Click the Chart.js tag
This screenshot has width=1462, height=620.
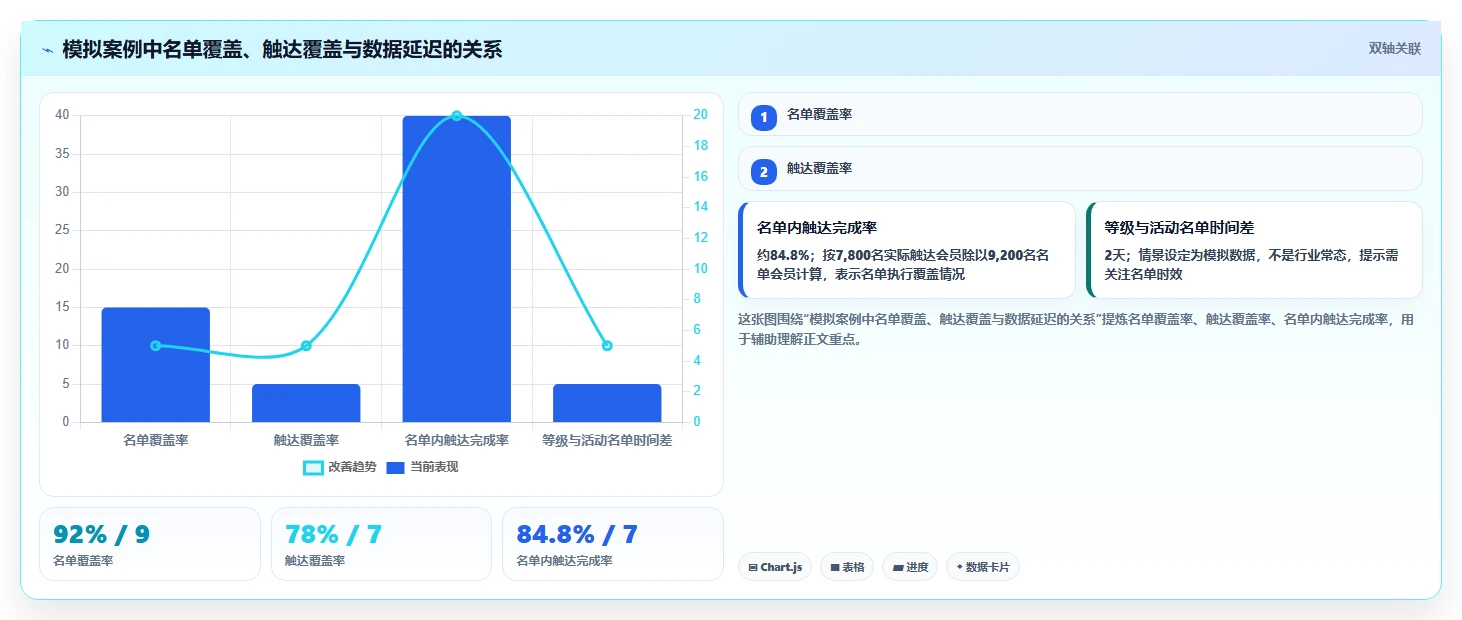click(x=775, y=567)
